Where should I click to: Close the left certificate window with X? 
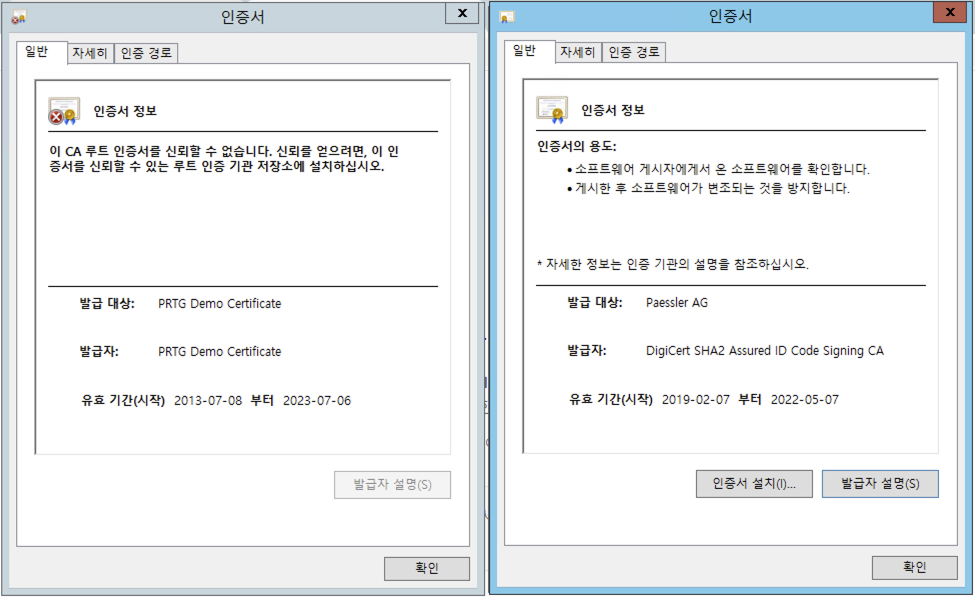pos(462,13)
